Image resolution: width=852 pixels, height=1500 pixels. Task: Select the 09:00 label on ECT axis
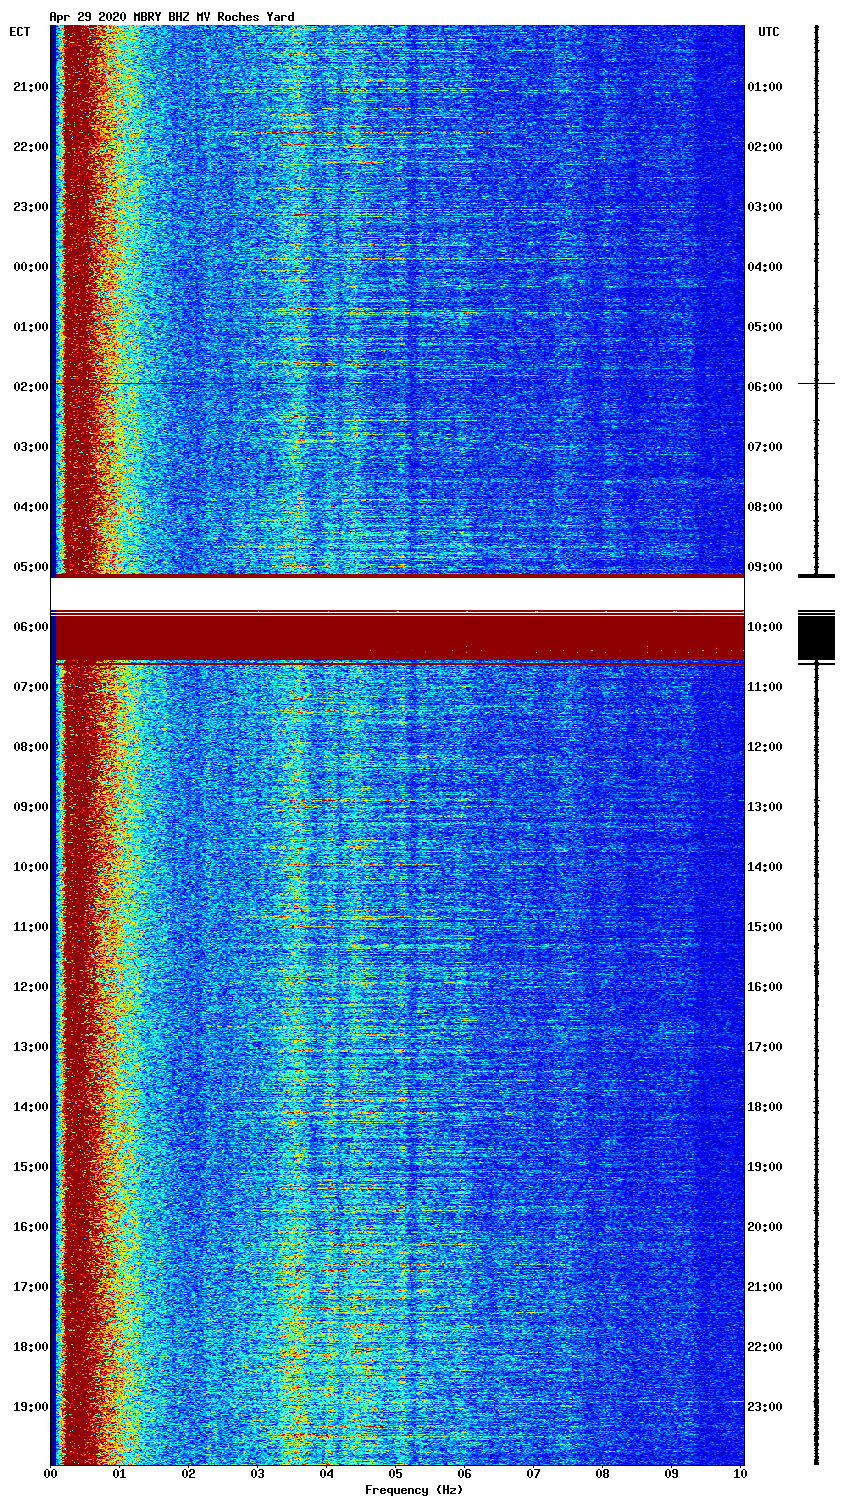point(31,807)
